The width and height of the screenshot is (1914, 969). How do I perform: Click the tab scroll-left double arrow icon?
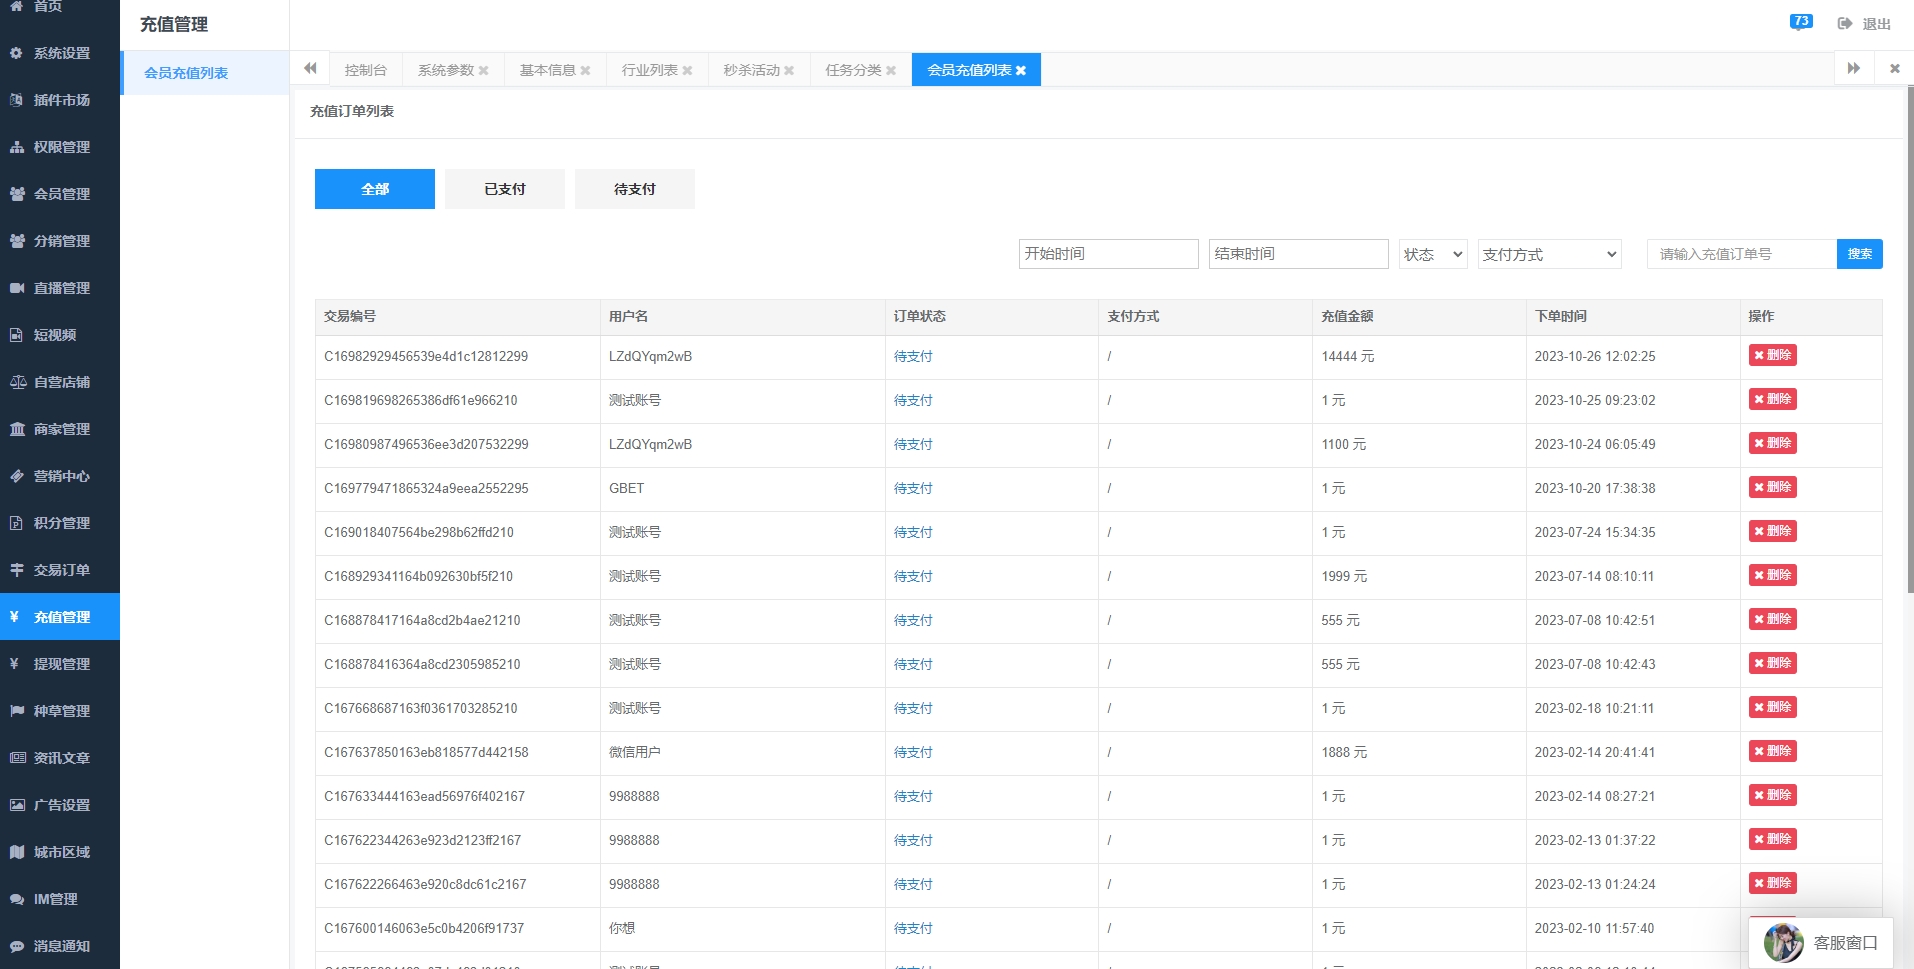coord(310,69)
